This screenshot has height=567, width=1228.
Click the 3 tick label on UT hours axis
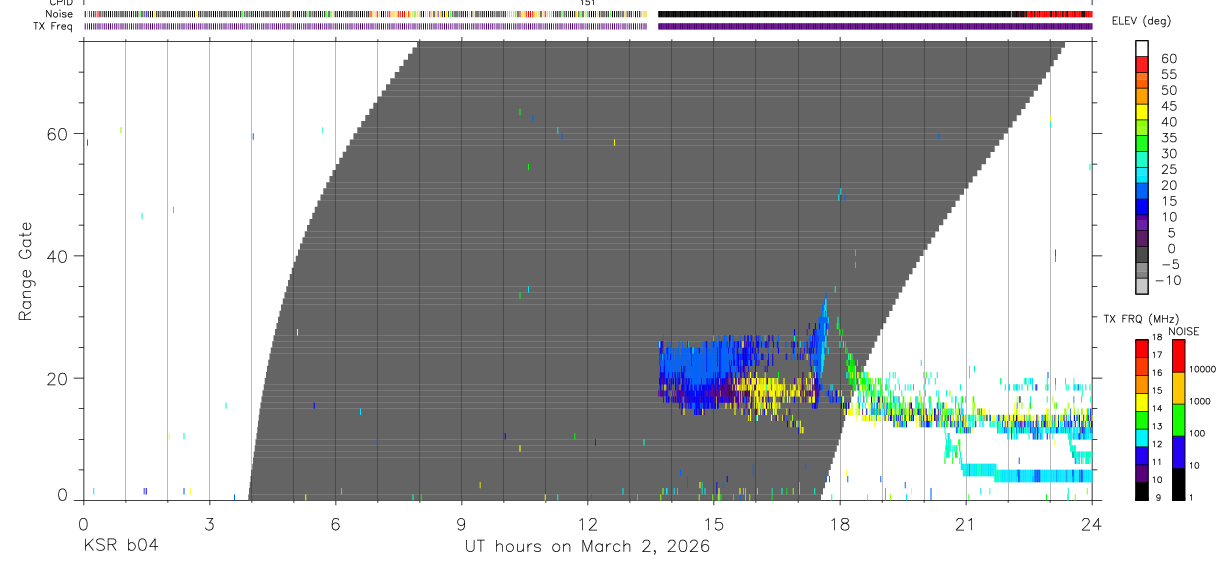pyautogui.click(x=209, y=524)
